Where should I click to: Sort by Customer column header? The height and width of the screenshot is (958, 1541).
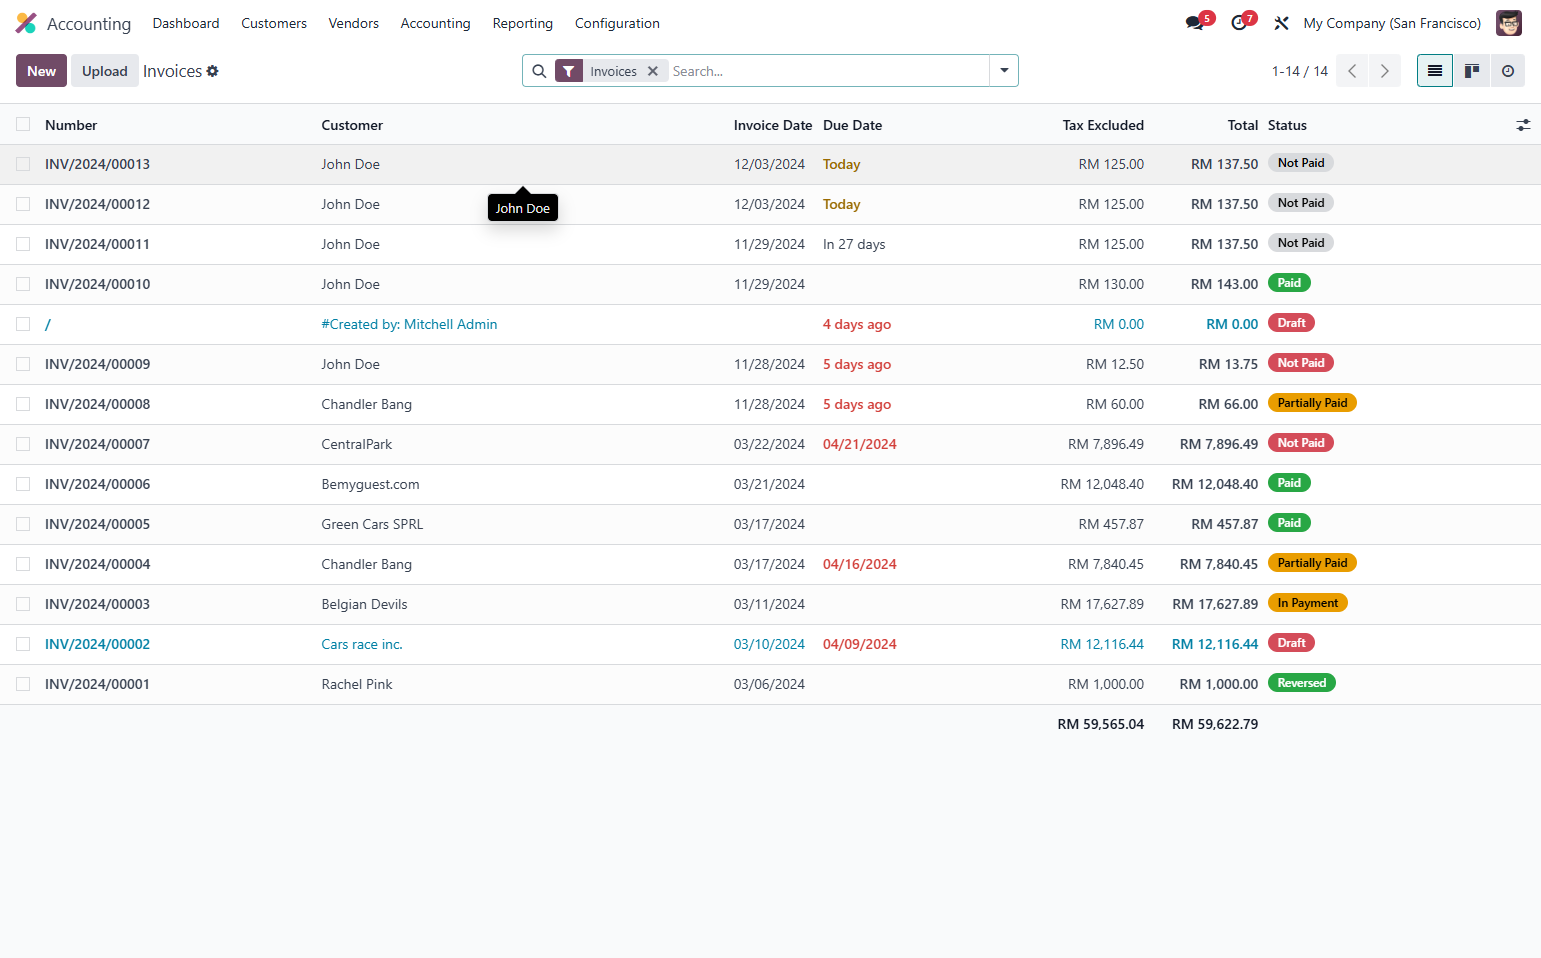tap(352, 125)
